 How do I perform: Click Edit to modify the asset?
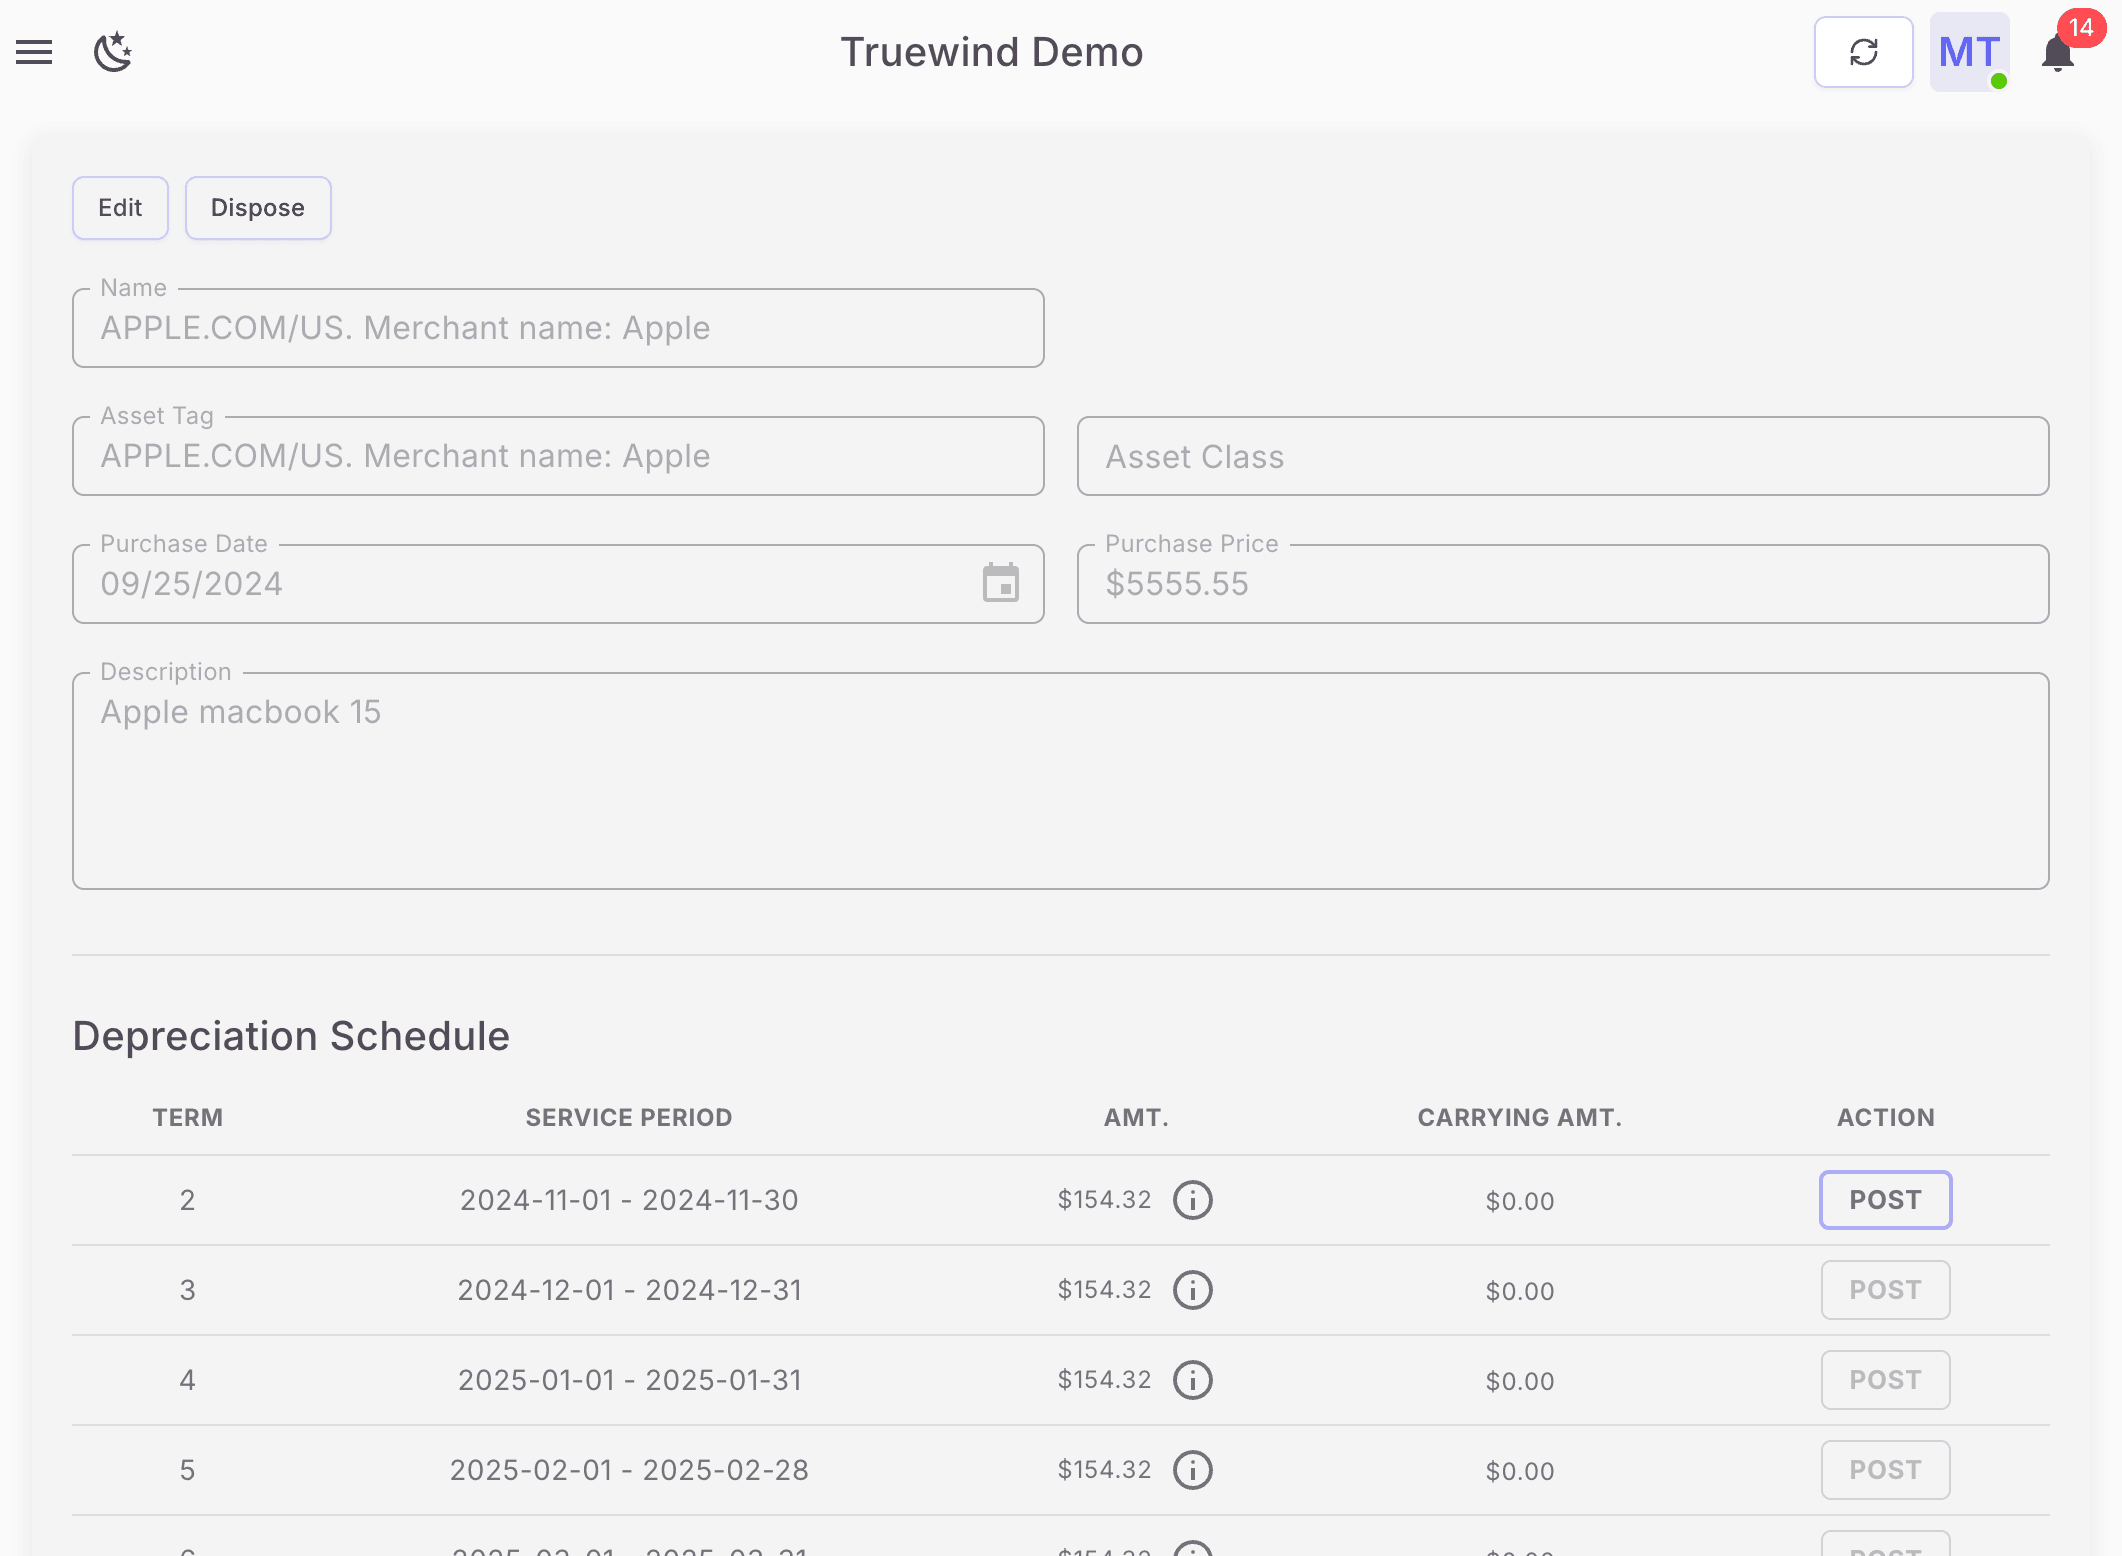click(119, 207)
